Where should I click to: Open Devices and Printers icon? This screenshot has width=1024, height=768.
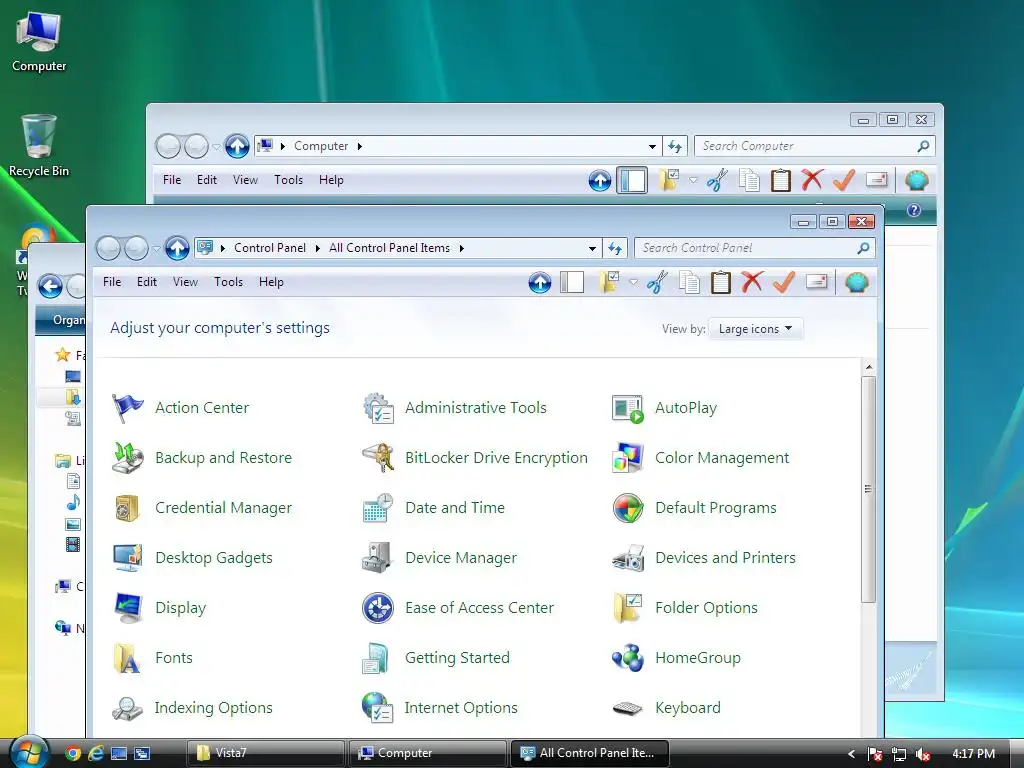tap(628, 558)
